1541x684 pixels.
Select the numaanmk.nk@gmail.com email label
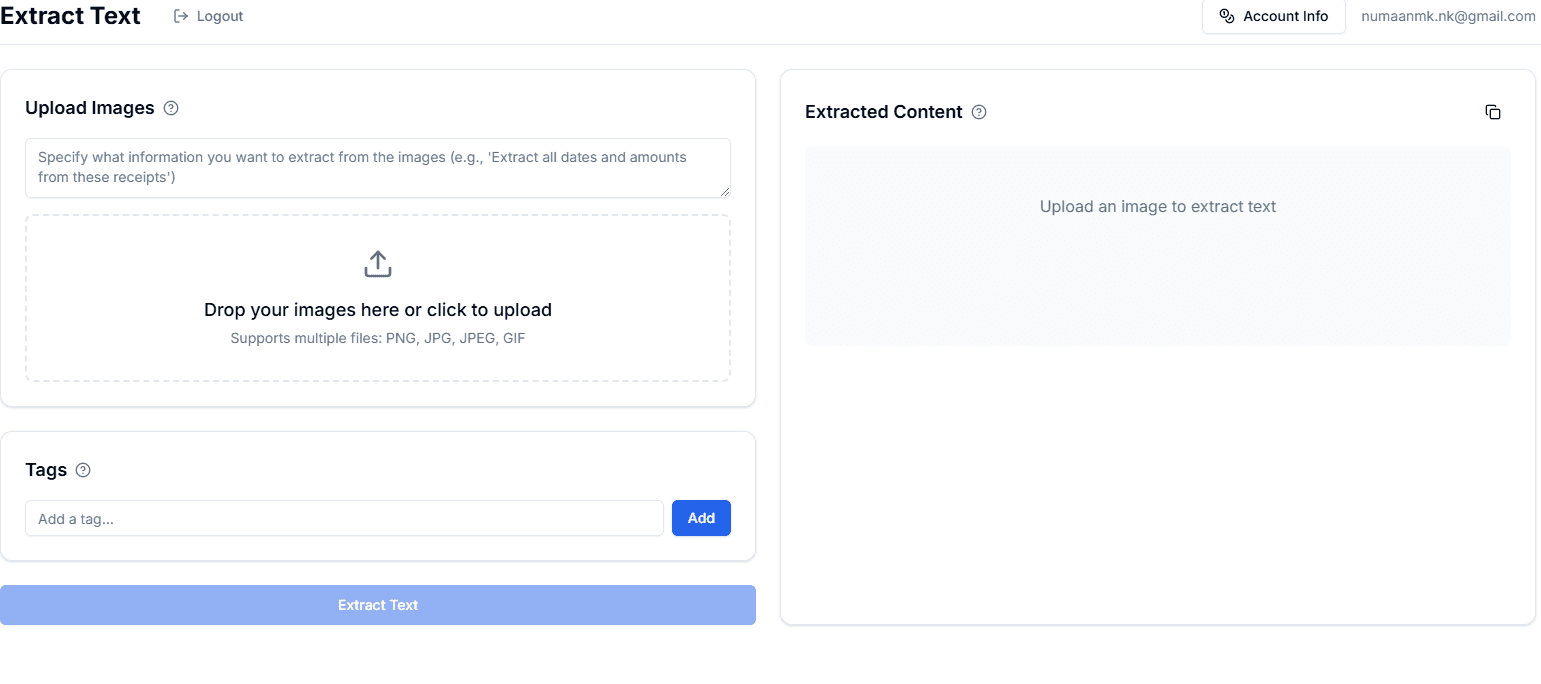click(1448, 16)
